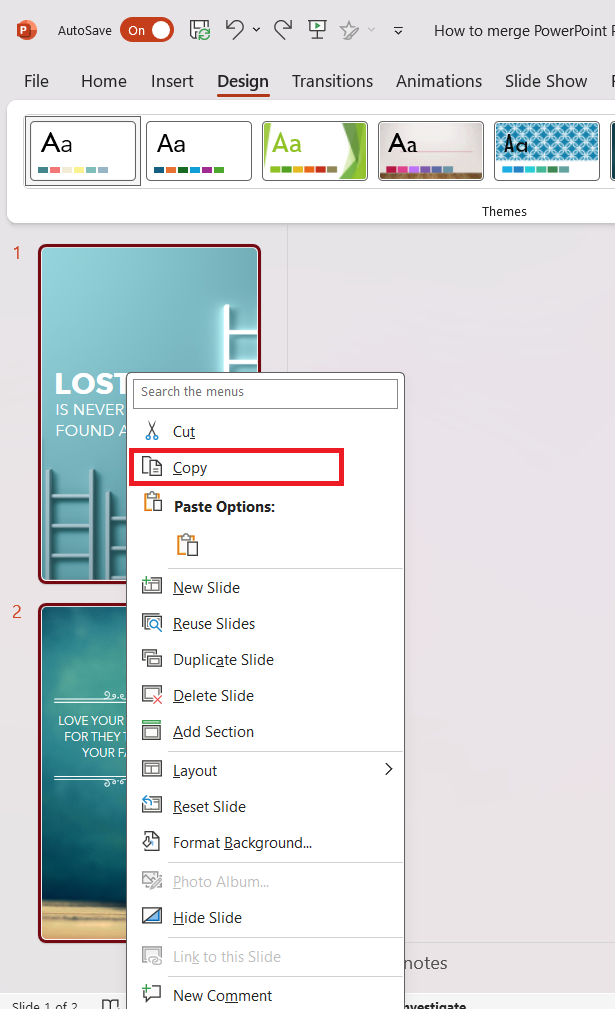Expand Layout submenu chevron arrow
Viewport: 615px width, 1009px height.
(389, 769)
